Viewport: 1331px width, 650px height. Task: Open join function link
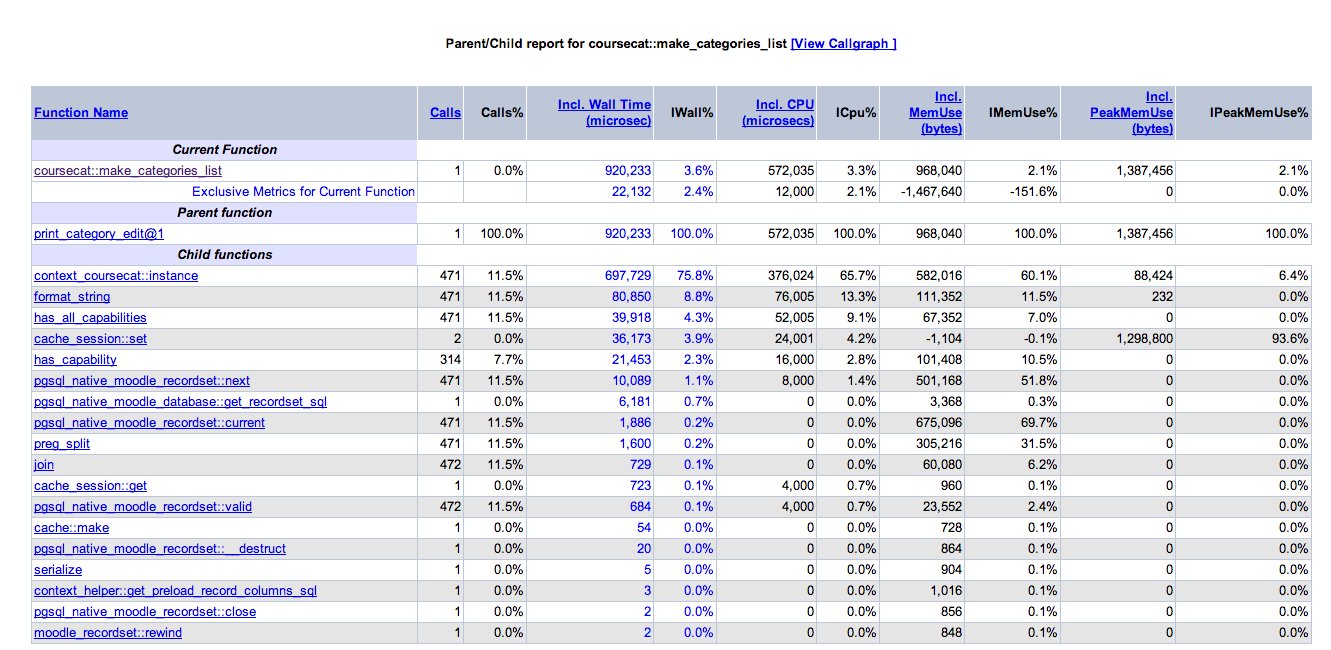point(44,465)
